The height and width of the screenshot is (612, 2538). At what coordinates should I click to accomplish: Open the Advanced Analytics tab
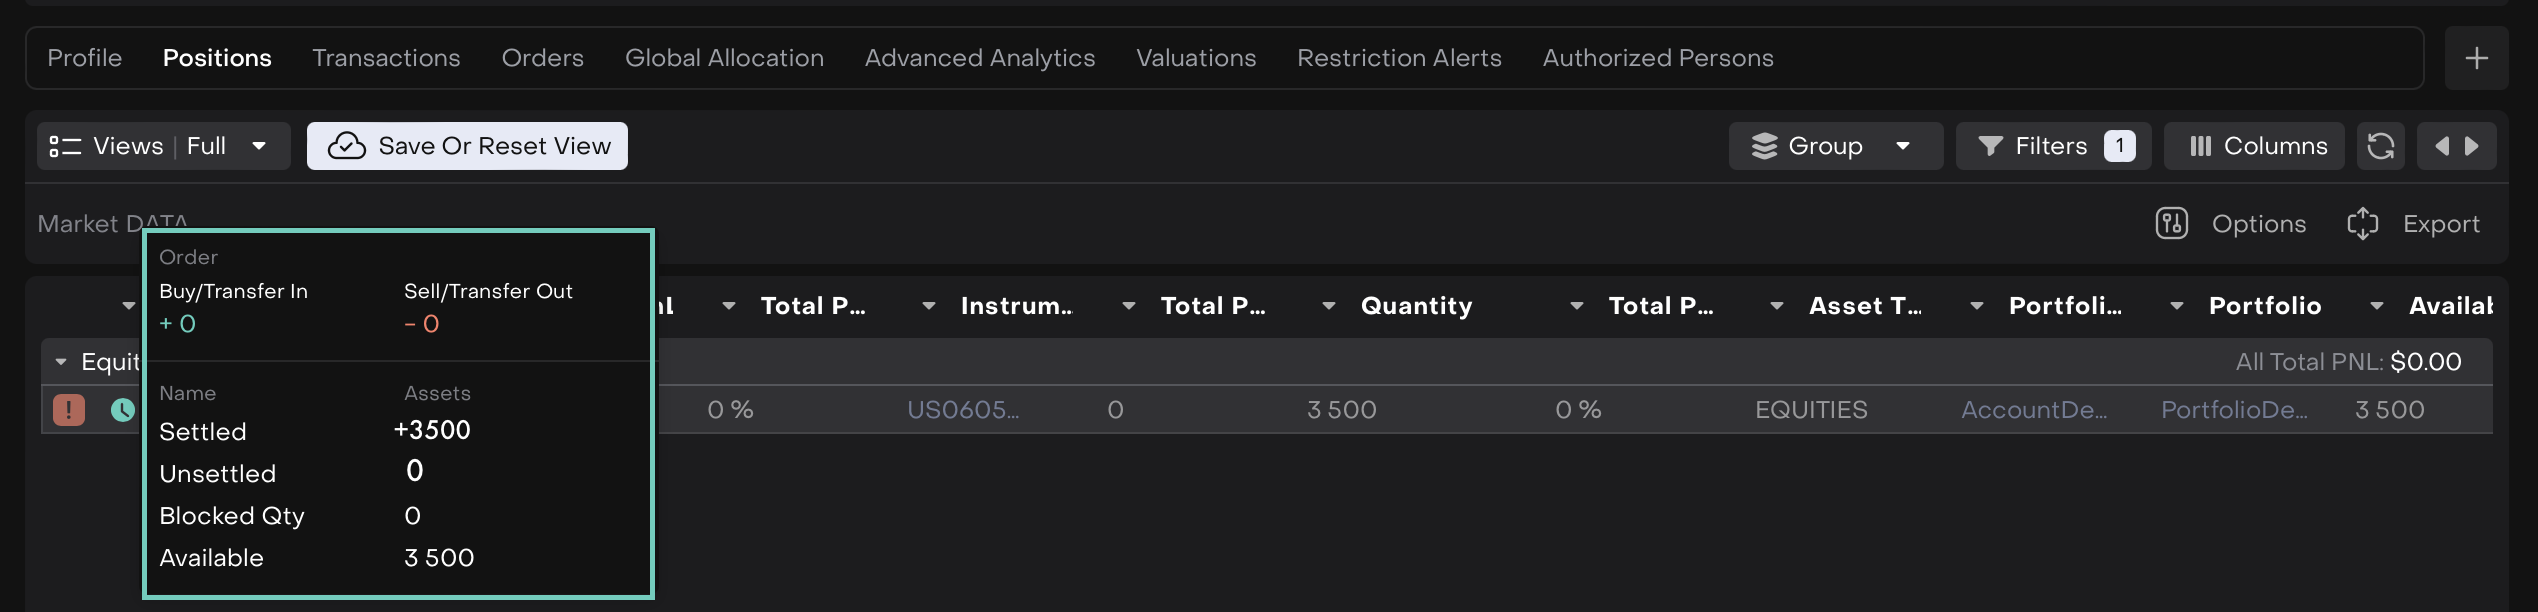[x=979, y=59]
